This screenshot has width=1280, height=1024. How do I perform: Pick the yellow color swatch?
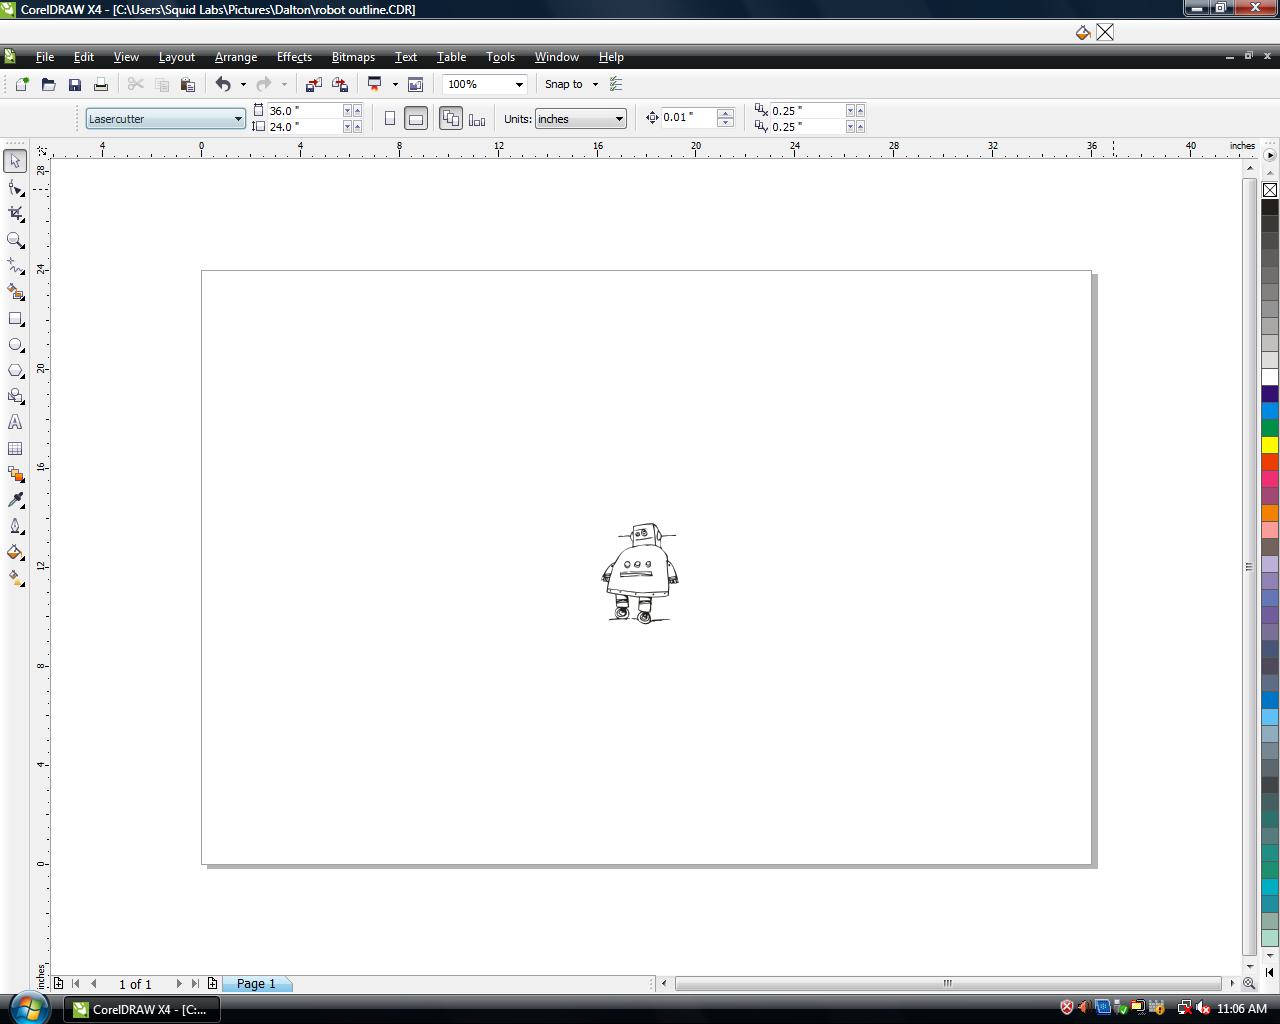(1270, 445)
